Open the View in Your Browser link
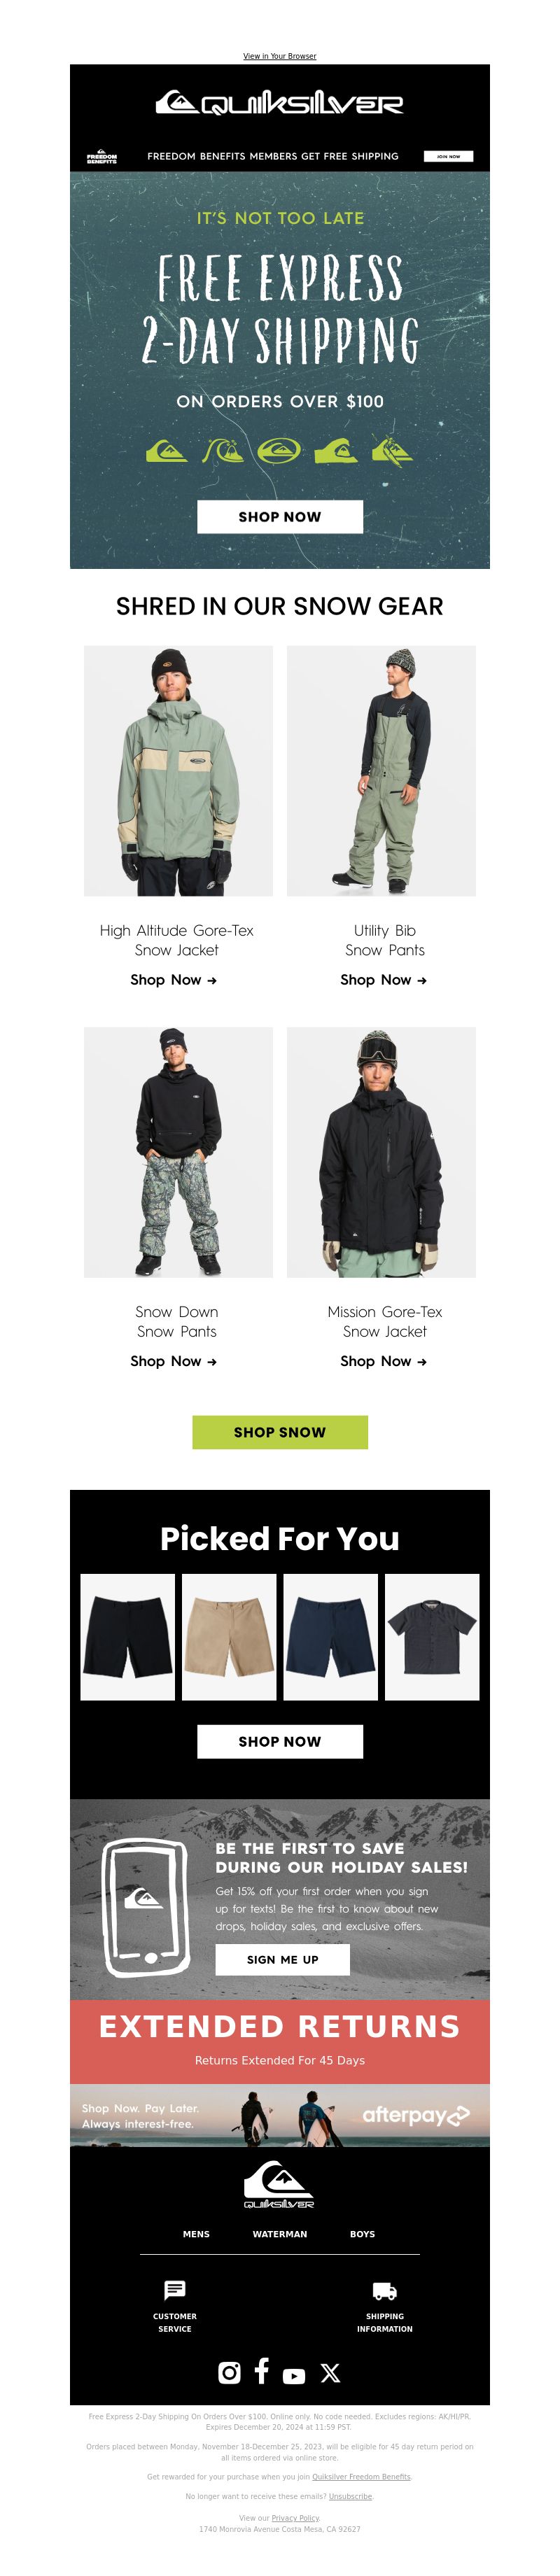Viewport: 560px width, 2576px height. pyautogui.click(x=280, y=56)
